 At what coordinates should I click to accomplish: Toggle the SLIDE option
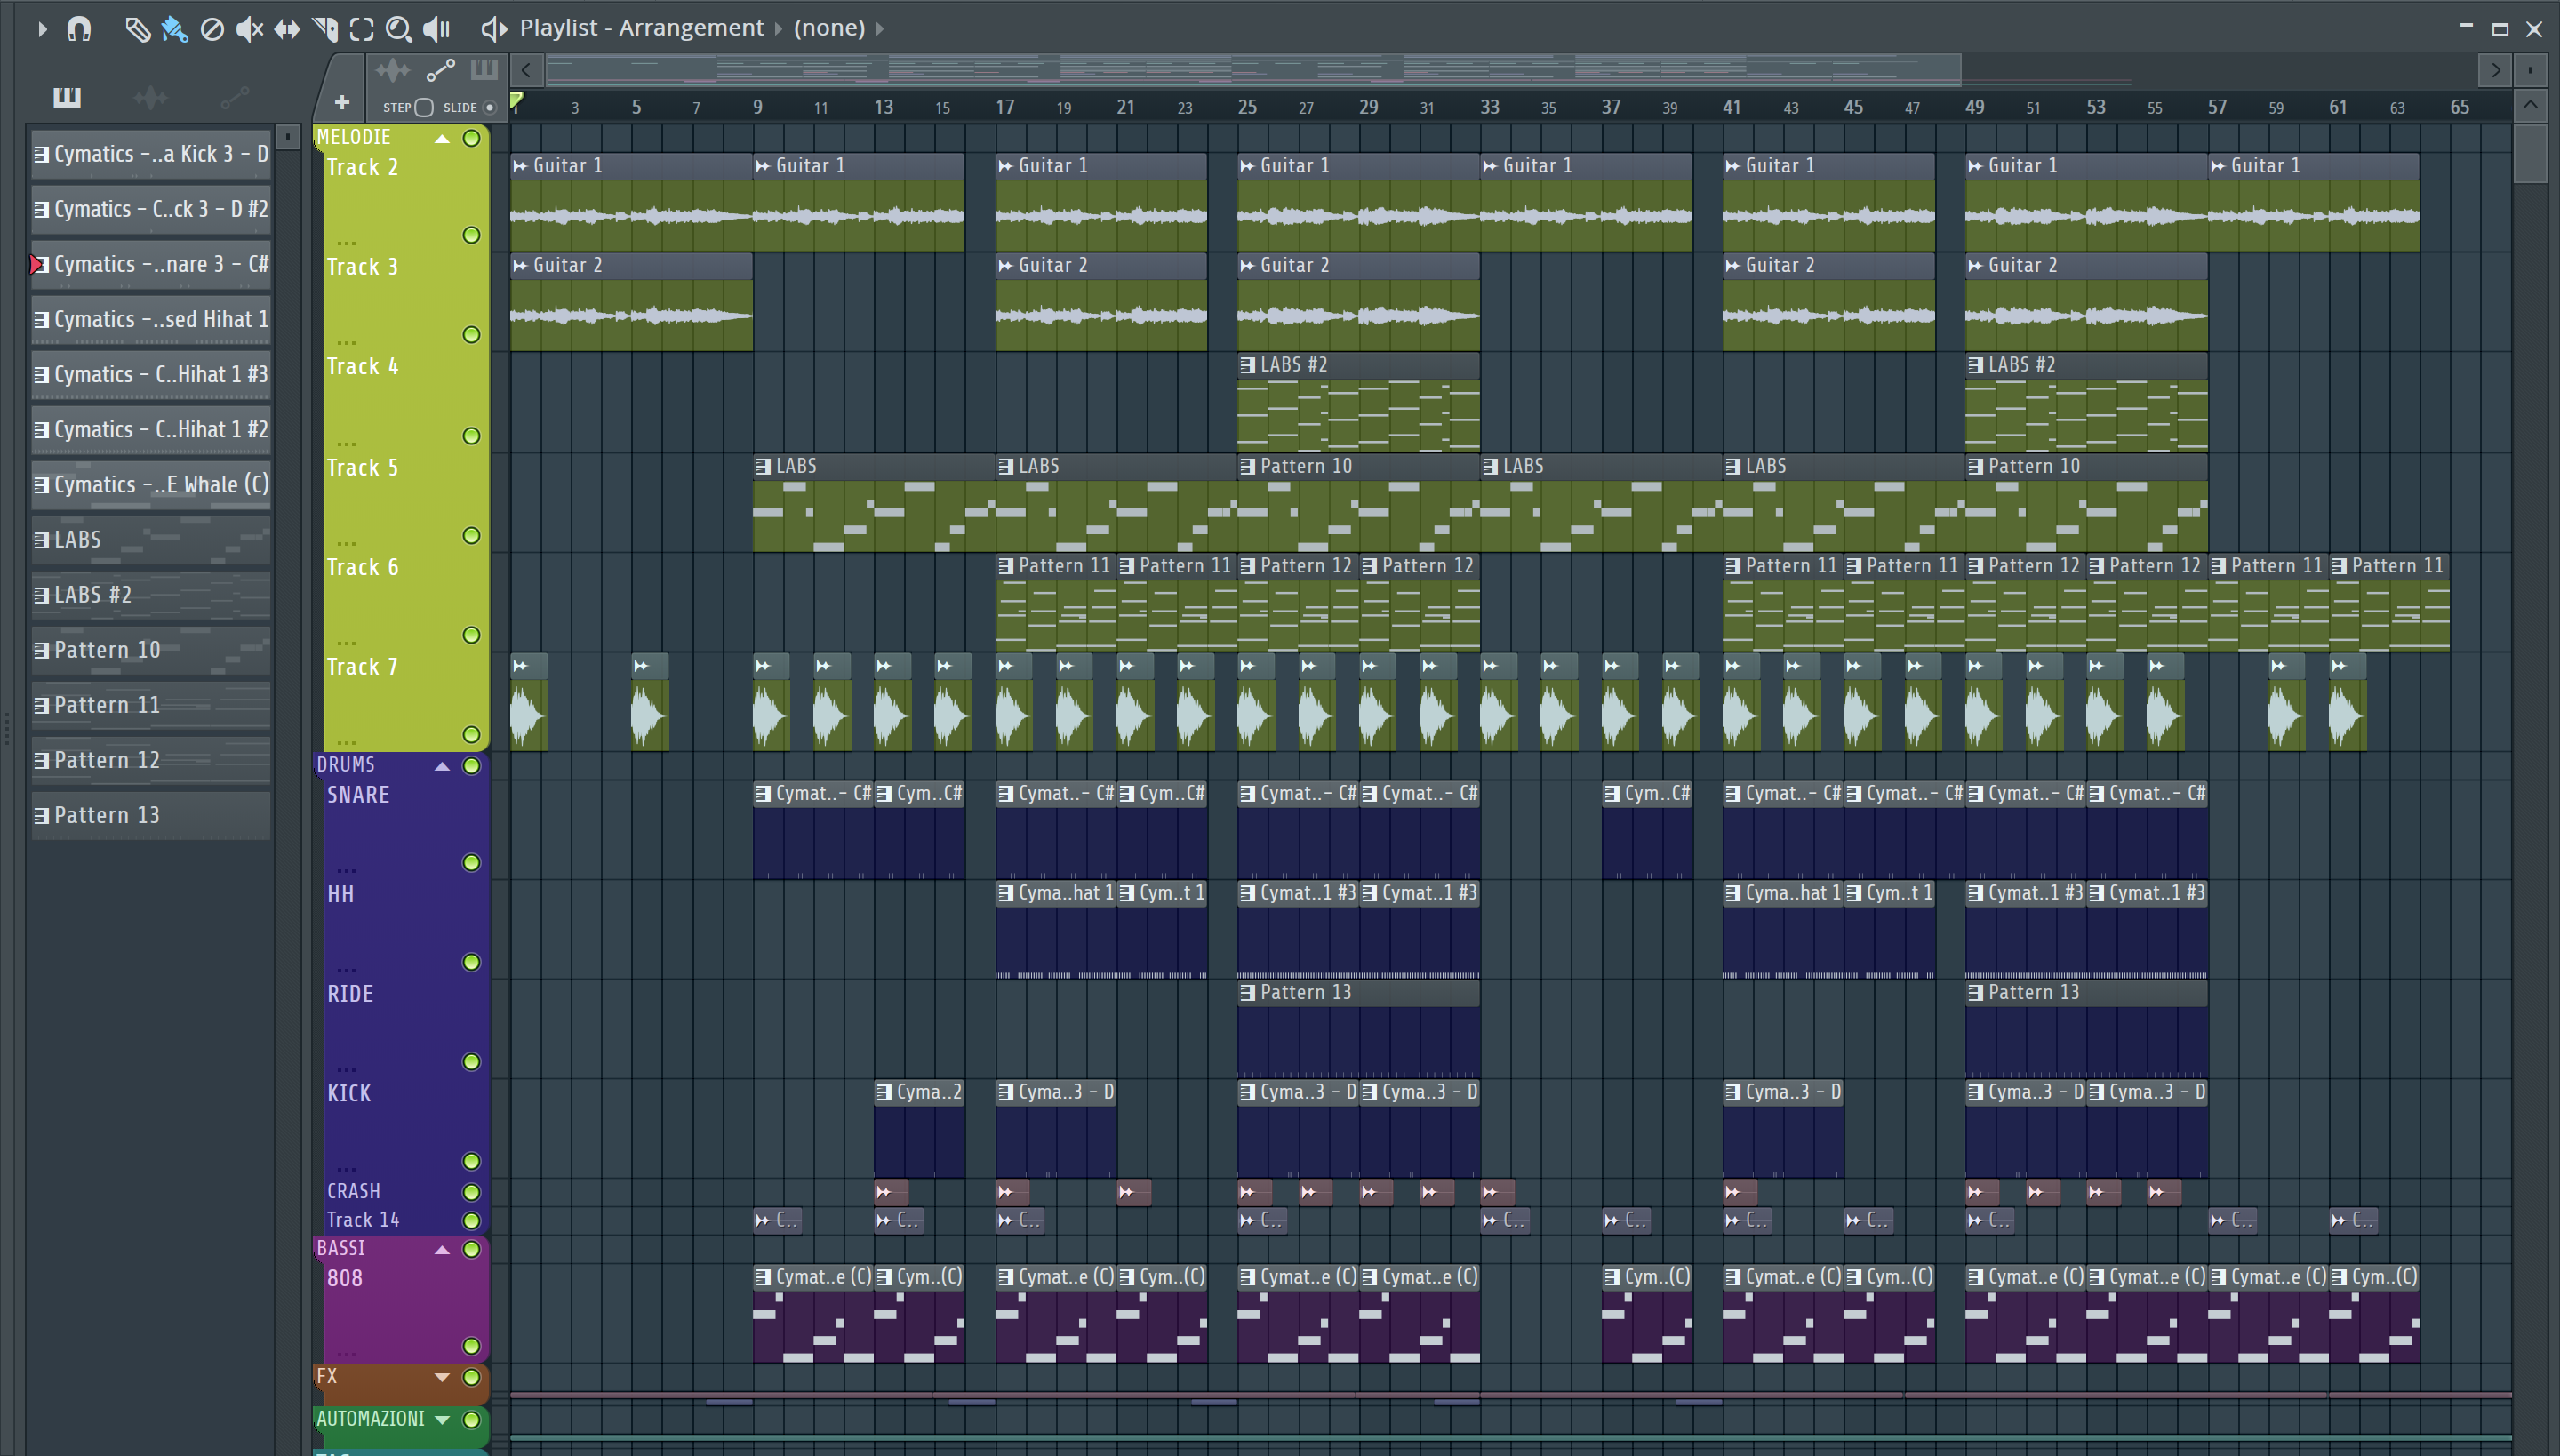coord(489,107)
